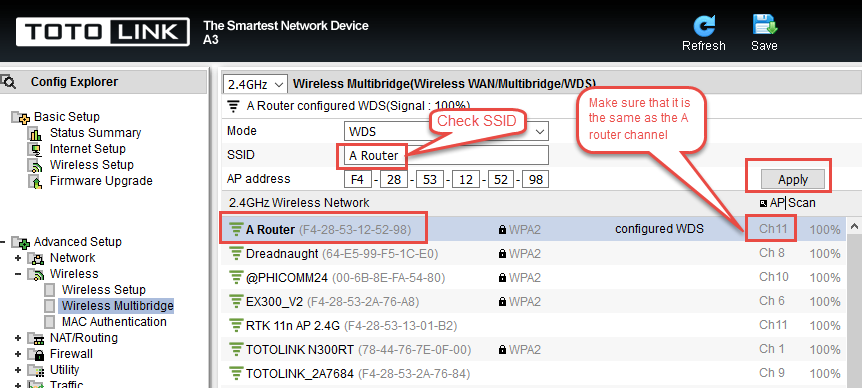Select the TOTOLINK N300RT network row
The width and height of the screenshot is (862, 388).
tap(534, 350)
